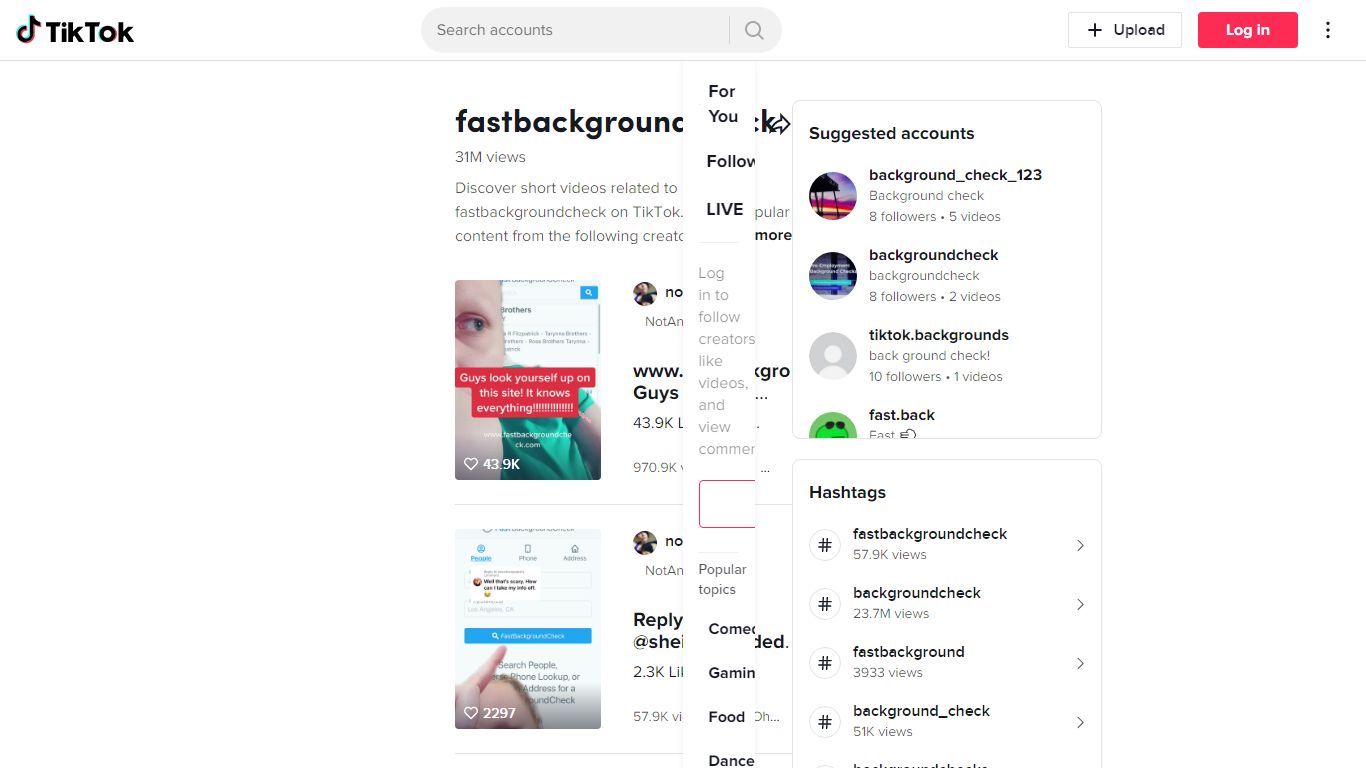The height and width of the screenshot is (768, 1366).
Task: Click '8 followers • 5 videos' text
Action: coord(934,216)
